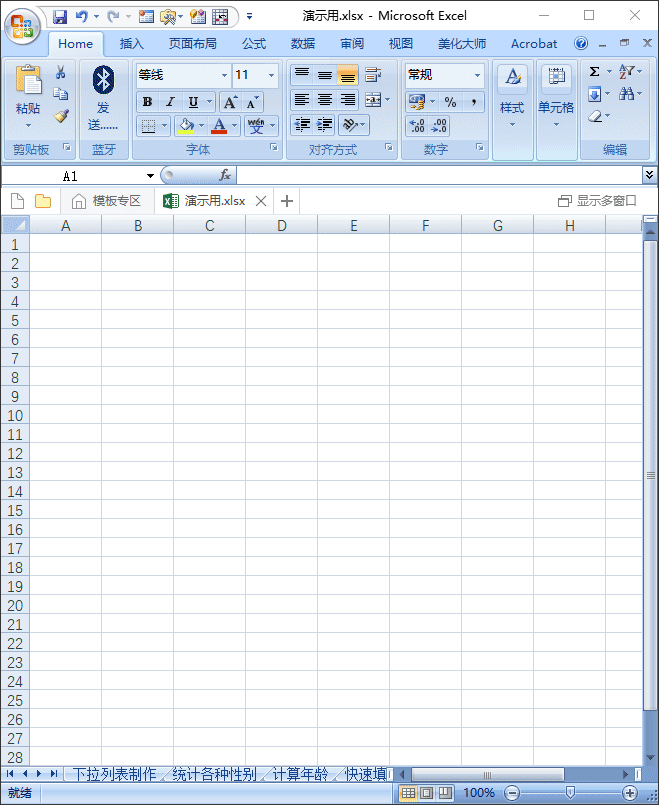Open the borders dropdown arrow
Image resolution: width=659 pixels, height=805 pixels.
pos(165,125)
